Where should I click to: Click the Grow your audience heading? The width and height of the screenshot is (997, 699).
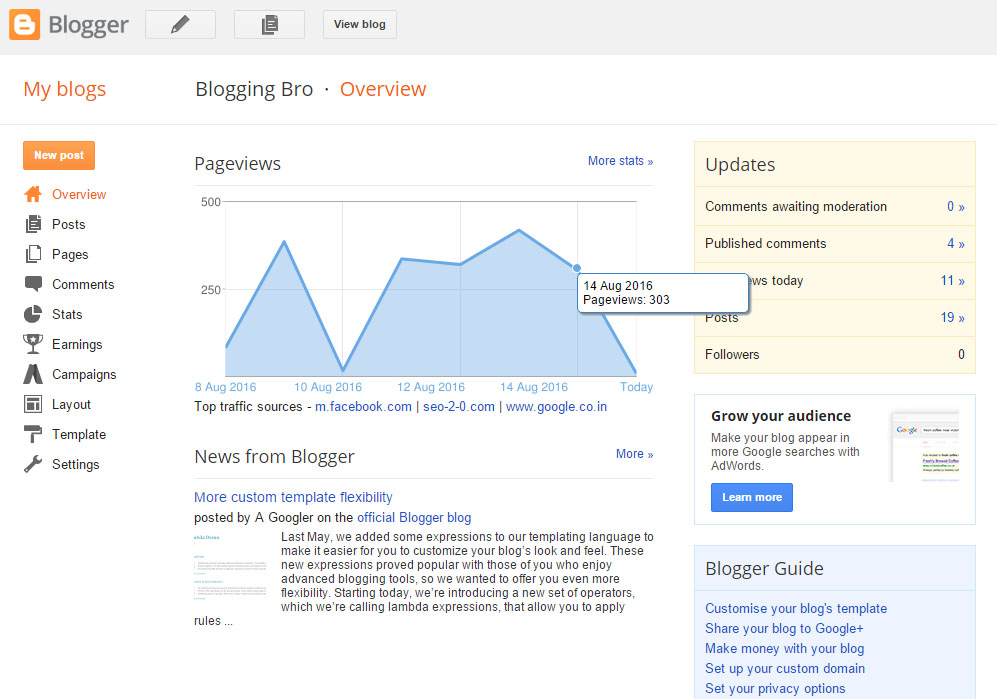click(781, 416)
